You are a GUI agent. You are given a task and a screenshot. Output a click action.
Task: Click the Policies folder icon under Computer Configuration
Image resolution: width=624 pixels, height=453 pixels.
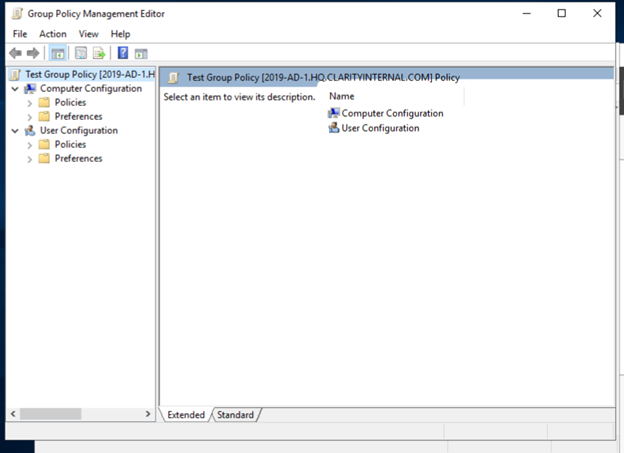pos(44,103)
